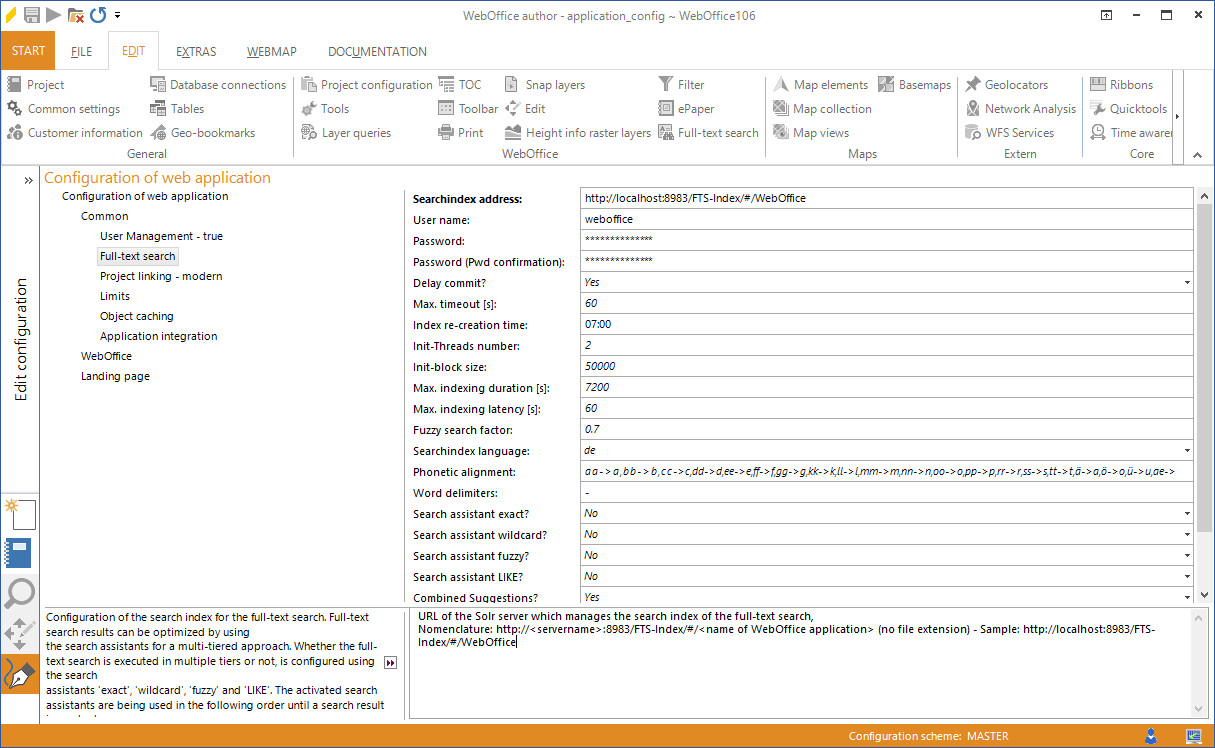The height and width of the screenshot is (748, 1215).
Task: Collapse the ribbon with the up chevron
Action: pos(1198,154)
